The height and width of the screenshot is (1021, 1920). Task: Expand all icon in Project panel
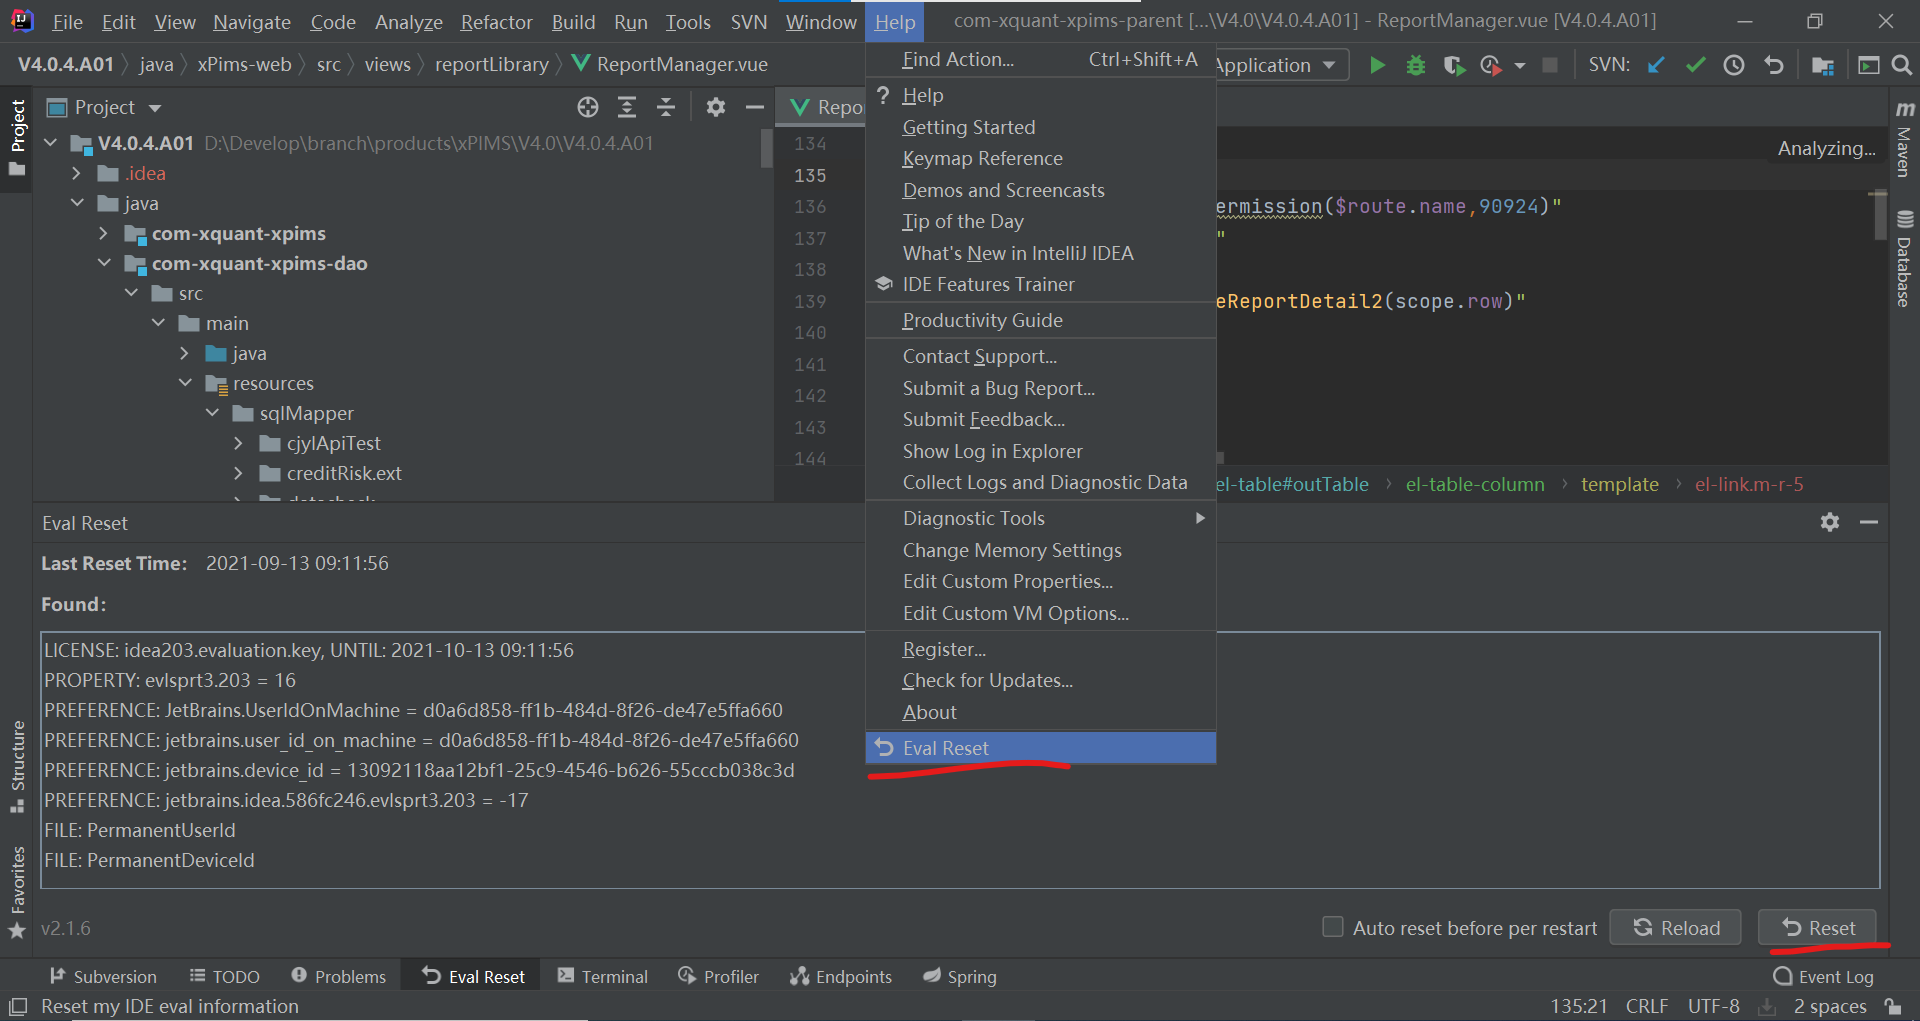point(627,107)
